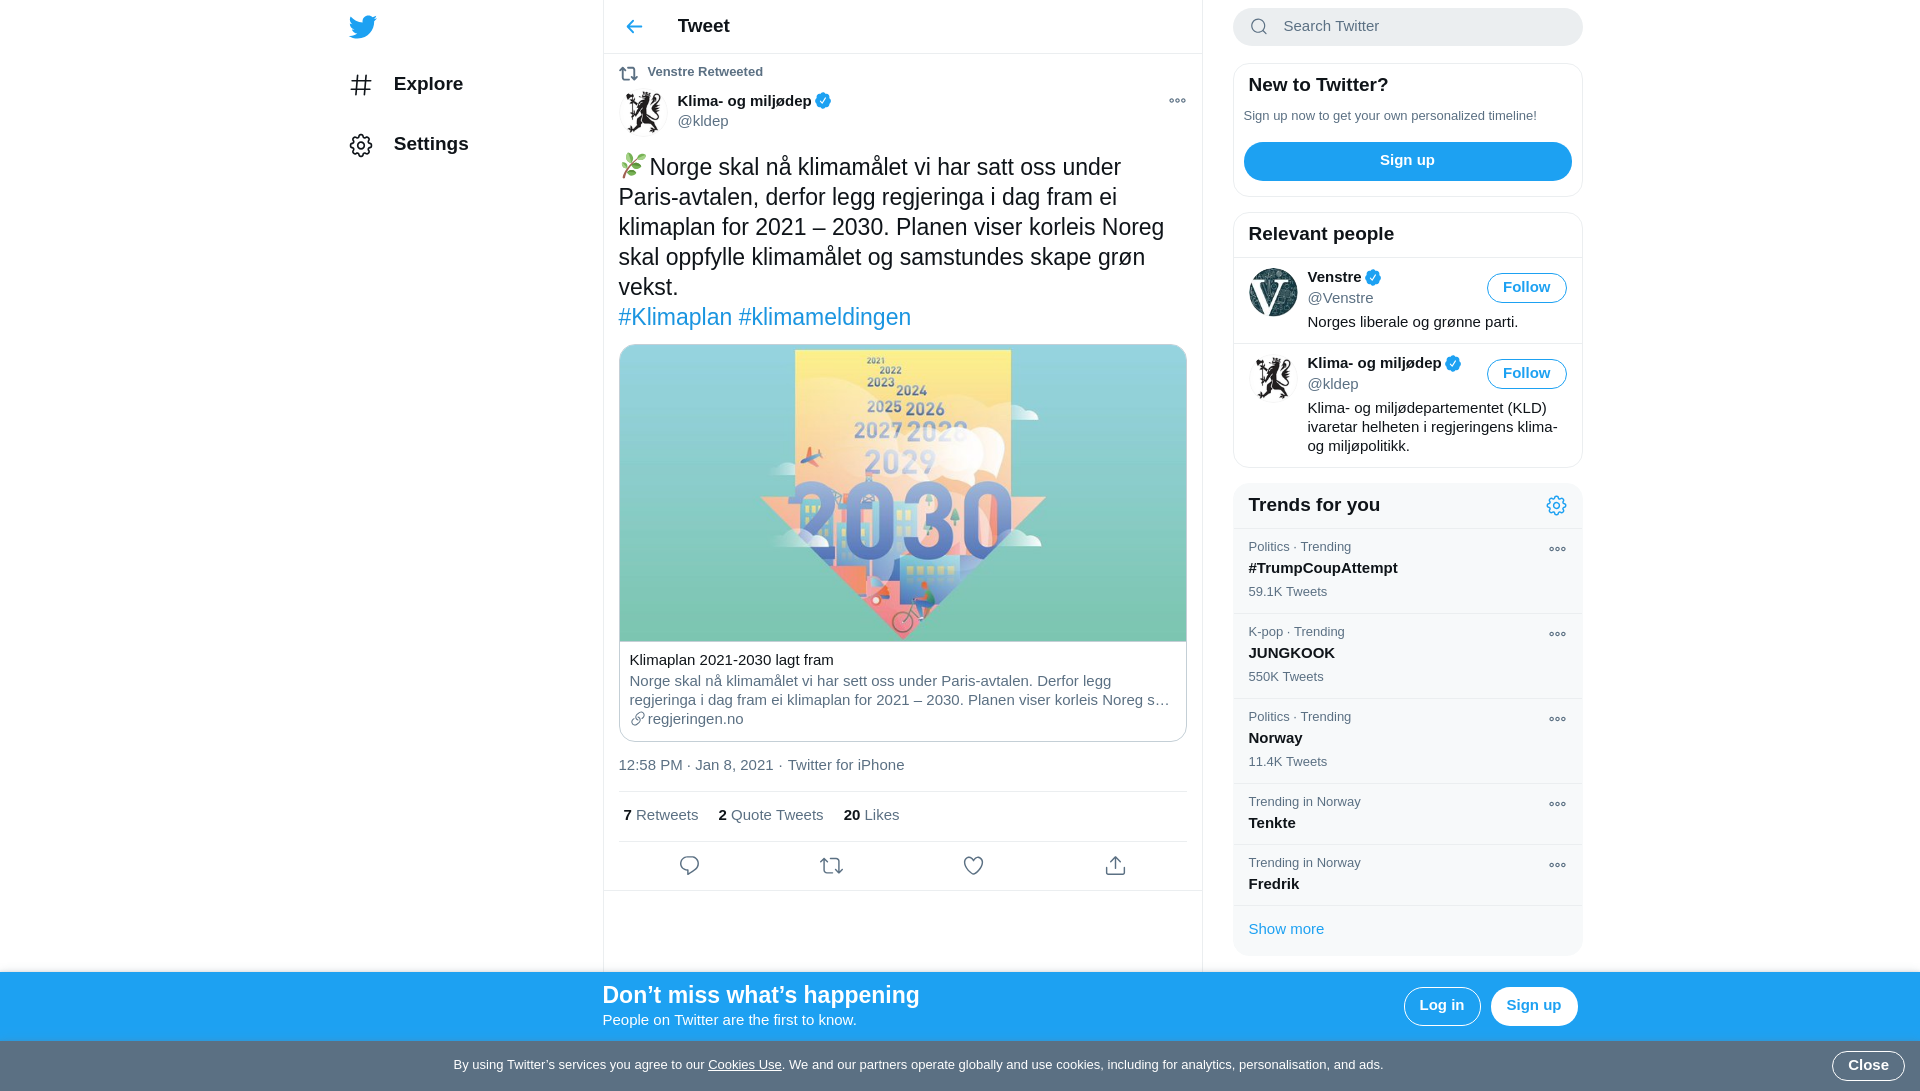Open more options for #TrumpCoupAttempt trend

[x=1557, y=549]
